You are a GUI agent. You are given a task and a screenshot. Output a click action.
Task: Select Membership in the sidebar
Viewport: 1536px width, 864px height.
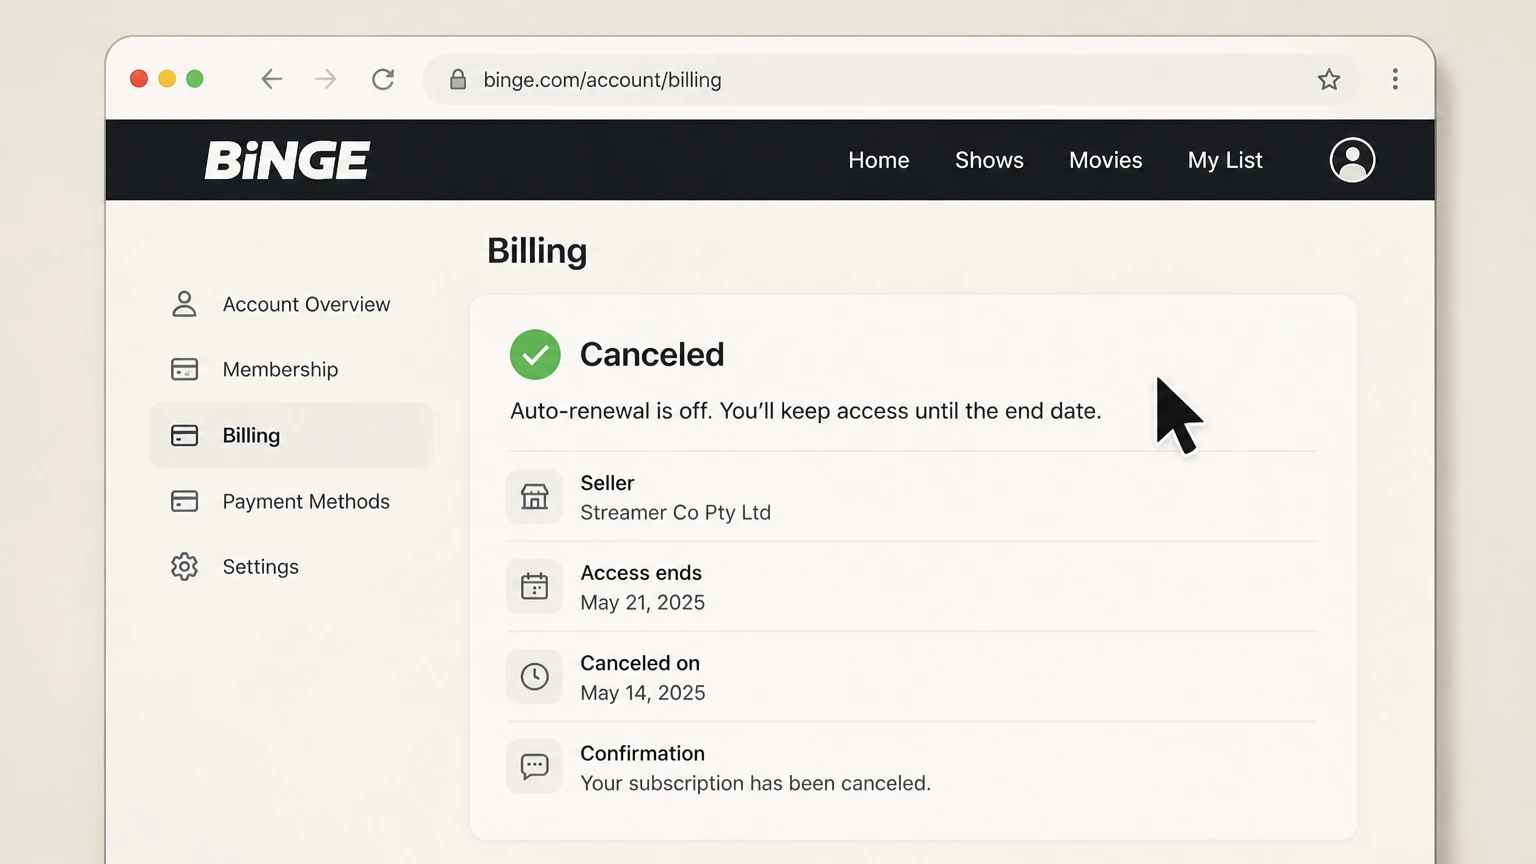pyautogui.click(x=291, y=370)
